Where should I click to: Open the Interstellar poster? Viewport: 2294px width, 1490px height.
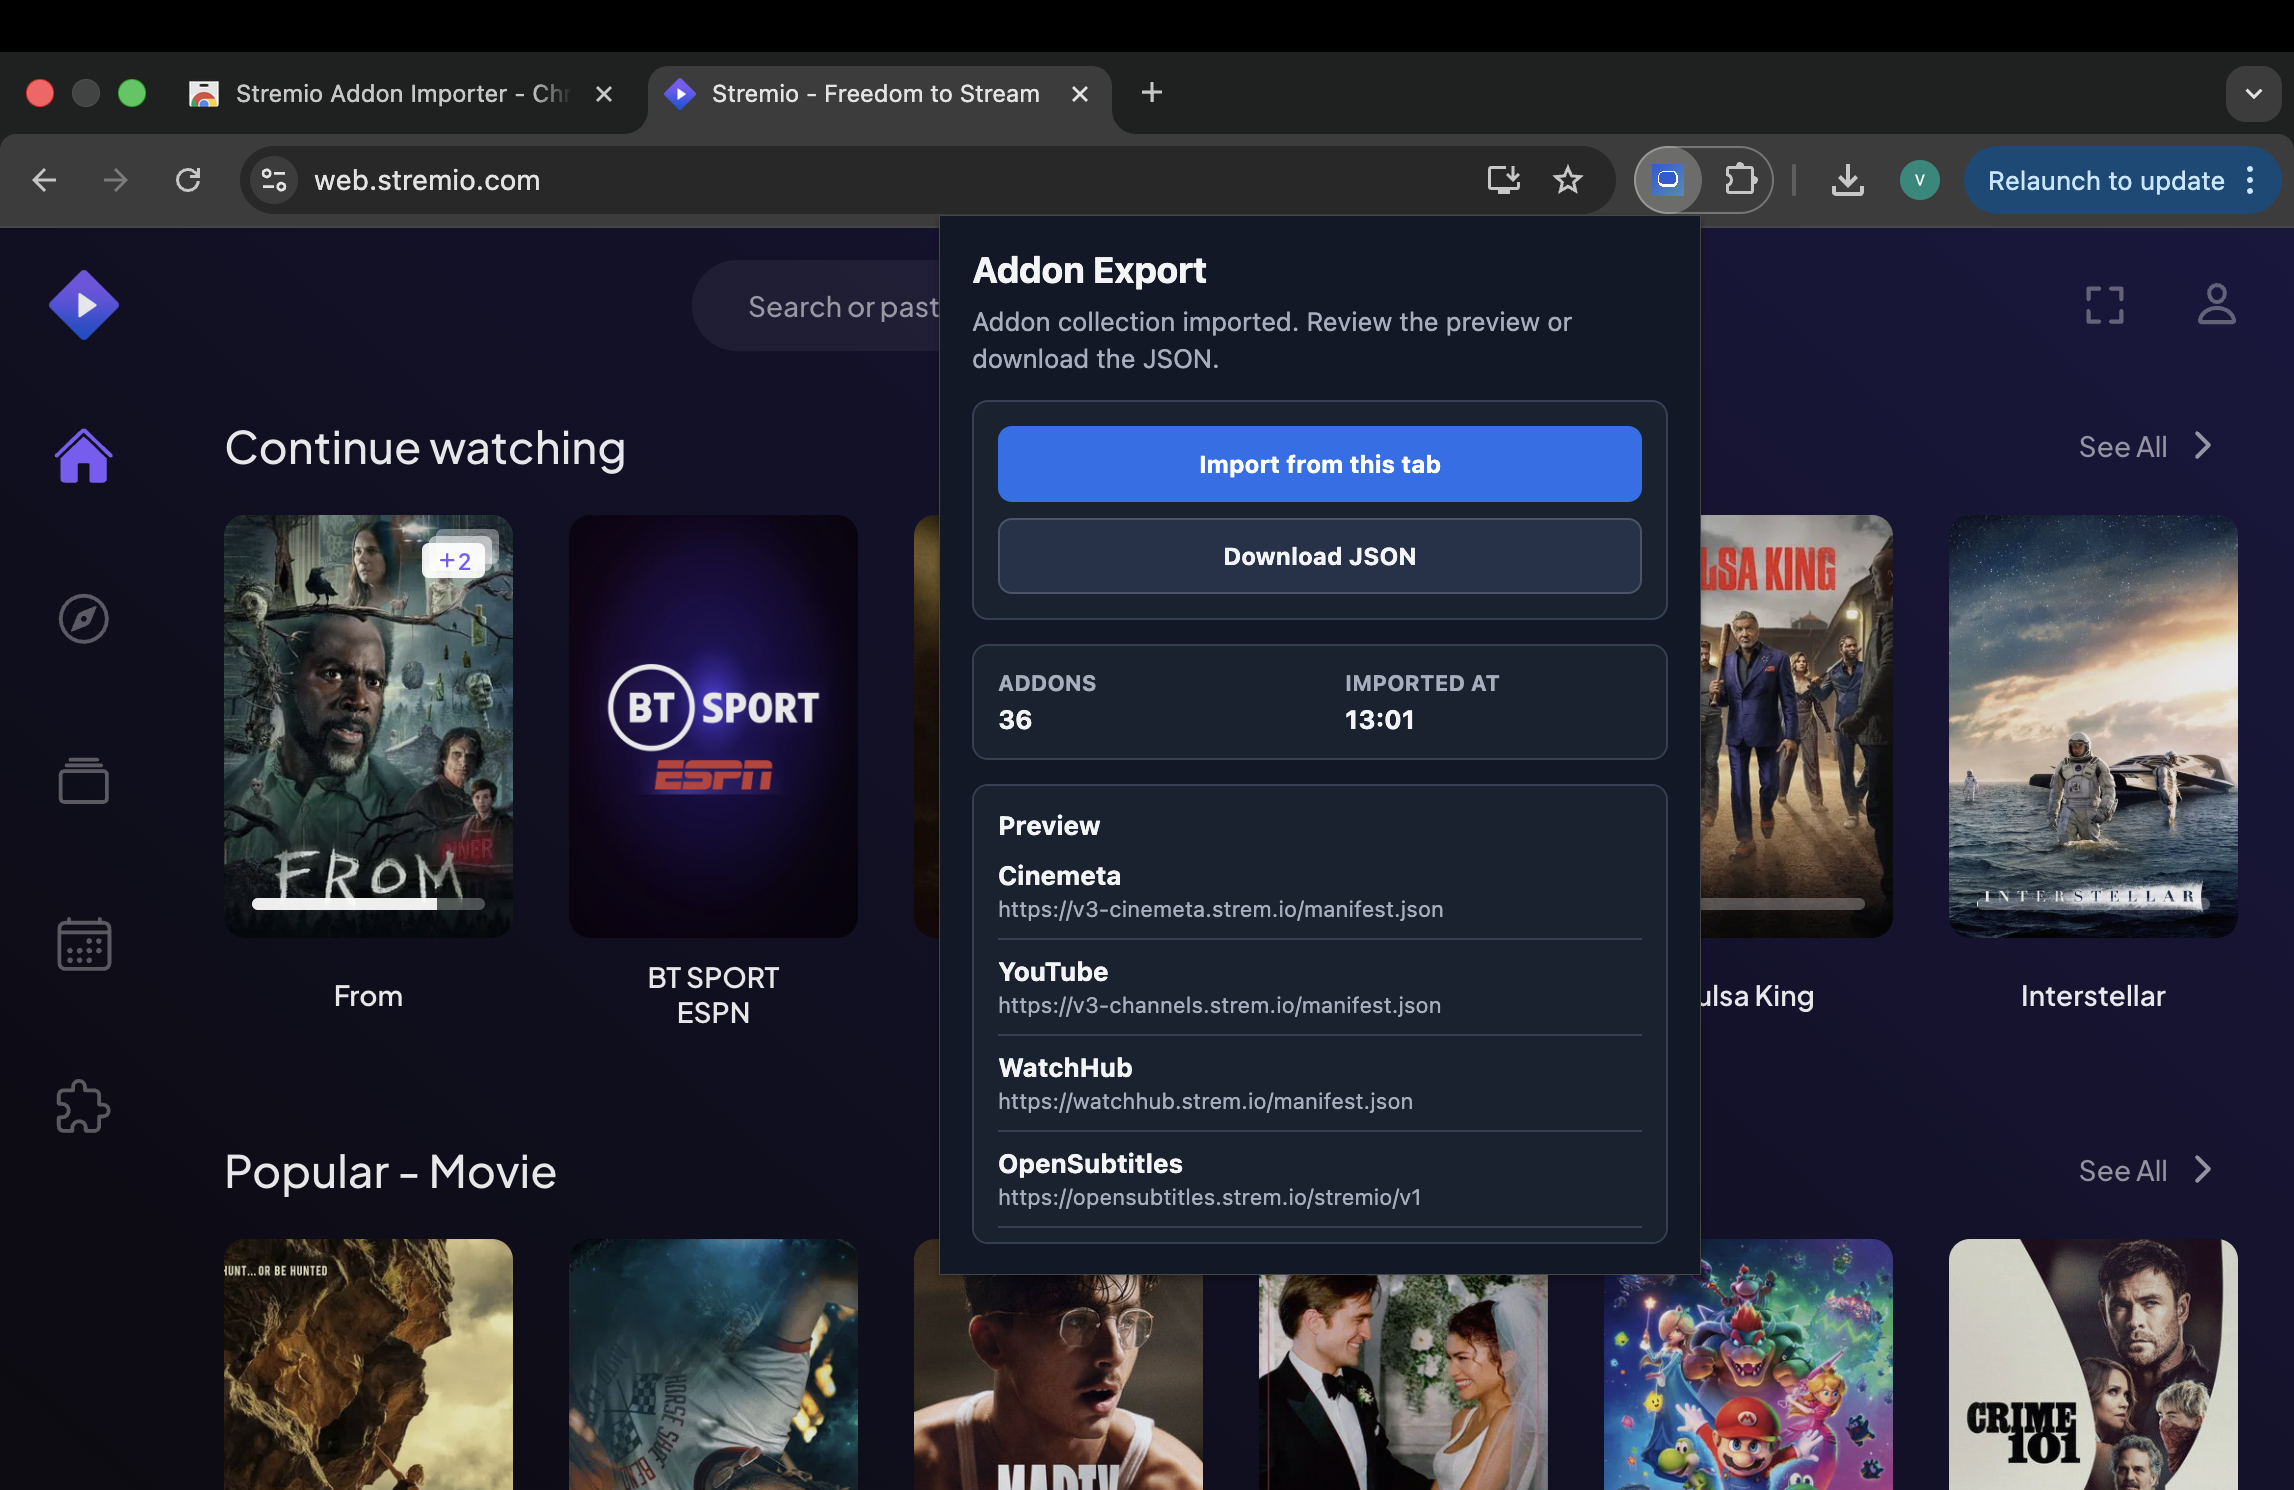pos(2093,726)
